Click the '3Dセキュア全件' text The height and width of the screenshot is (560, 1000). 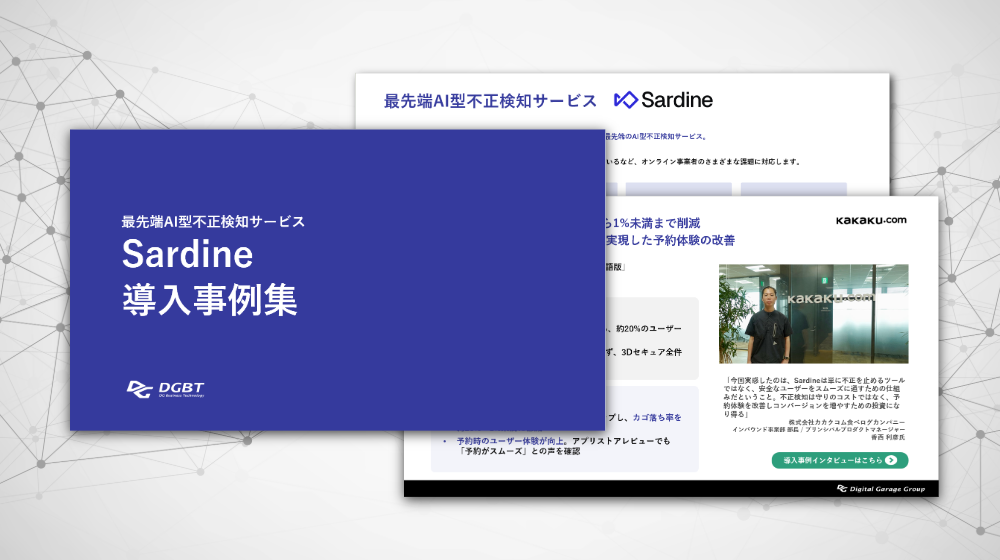pos(651,352)
